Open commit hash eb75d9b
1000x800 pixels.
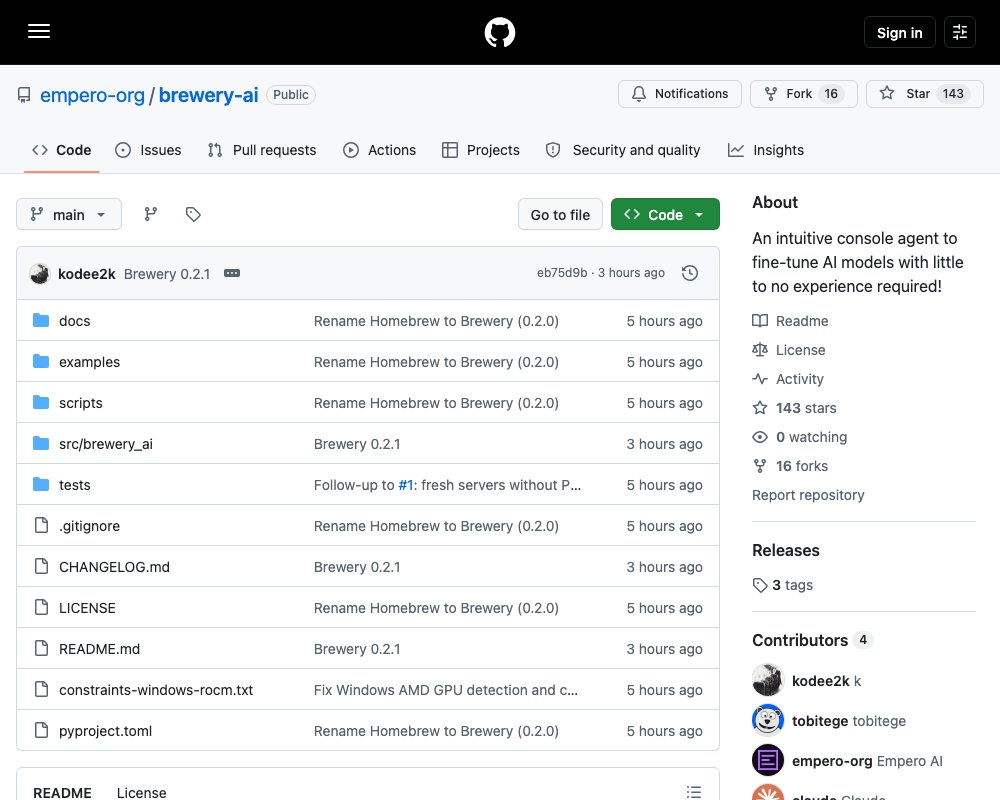[x=562, y=272]
